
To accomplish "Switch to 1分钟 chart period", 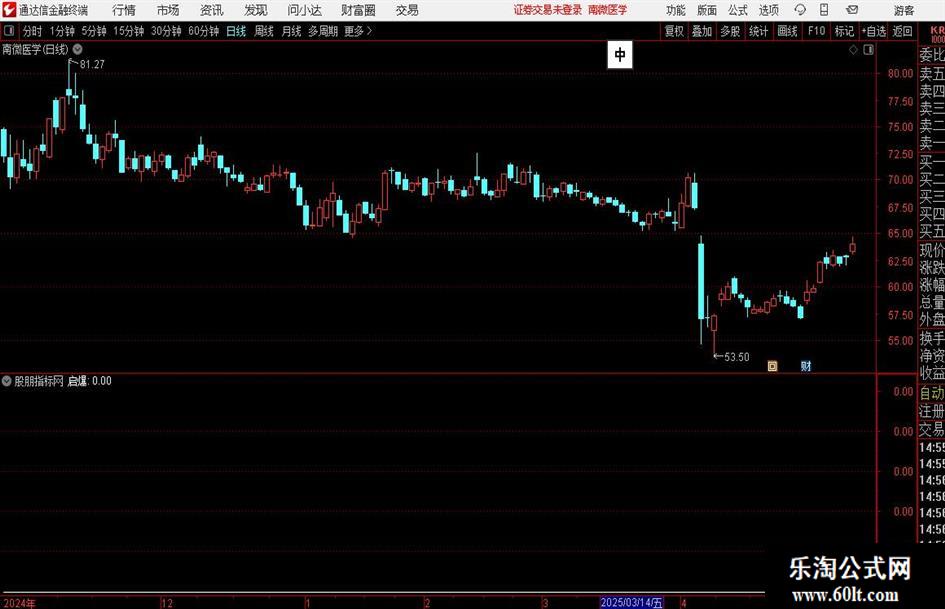I will [x=62, y=31].
